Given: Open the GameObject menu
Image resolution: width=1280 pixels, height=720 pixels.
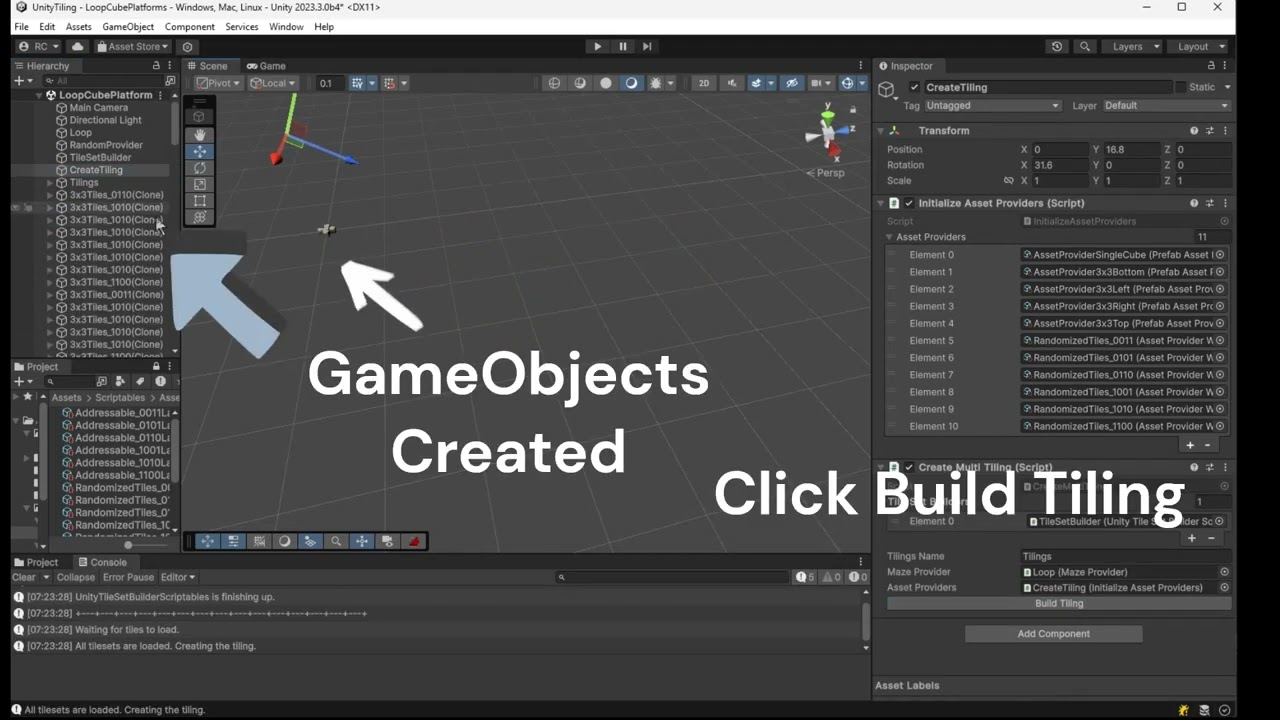Looking at the screenshot, I should (x=128, y=27).
